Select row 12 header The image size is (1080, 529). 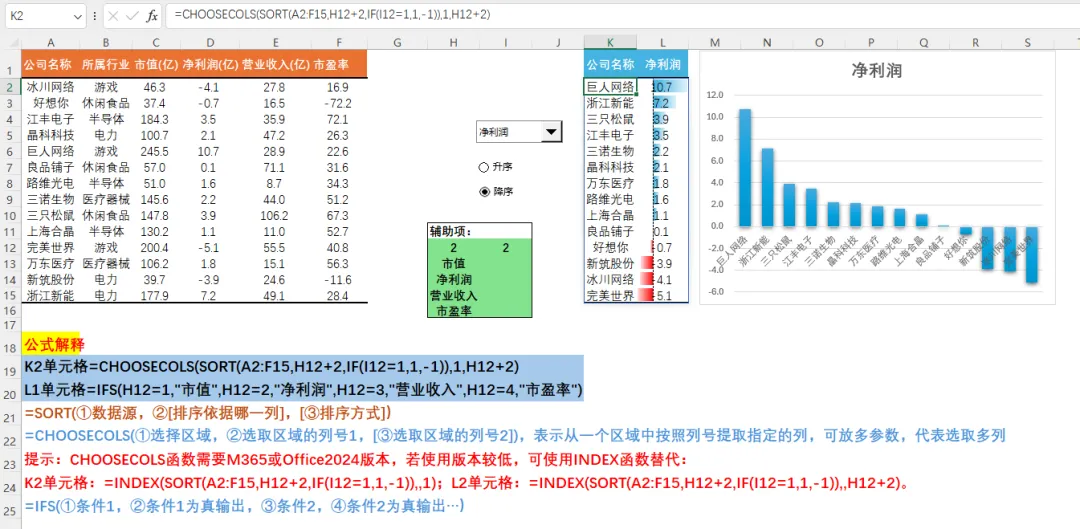point(10,248)
